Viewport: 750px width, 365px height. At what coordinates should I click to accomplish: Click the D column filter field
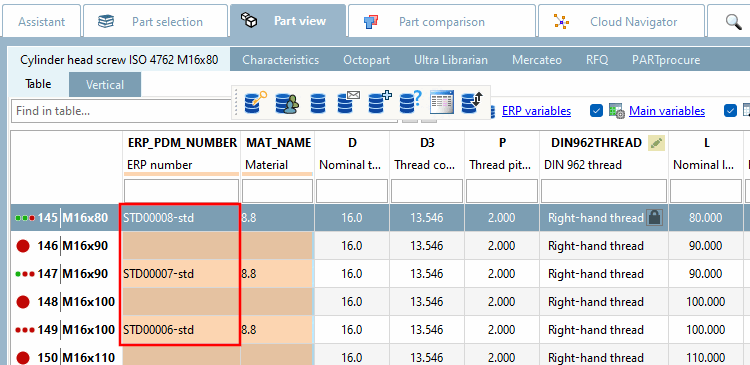pyautogui.click(x=352, y=191)
